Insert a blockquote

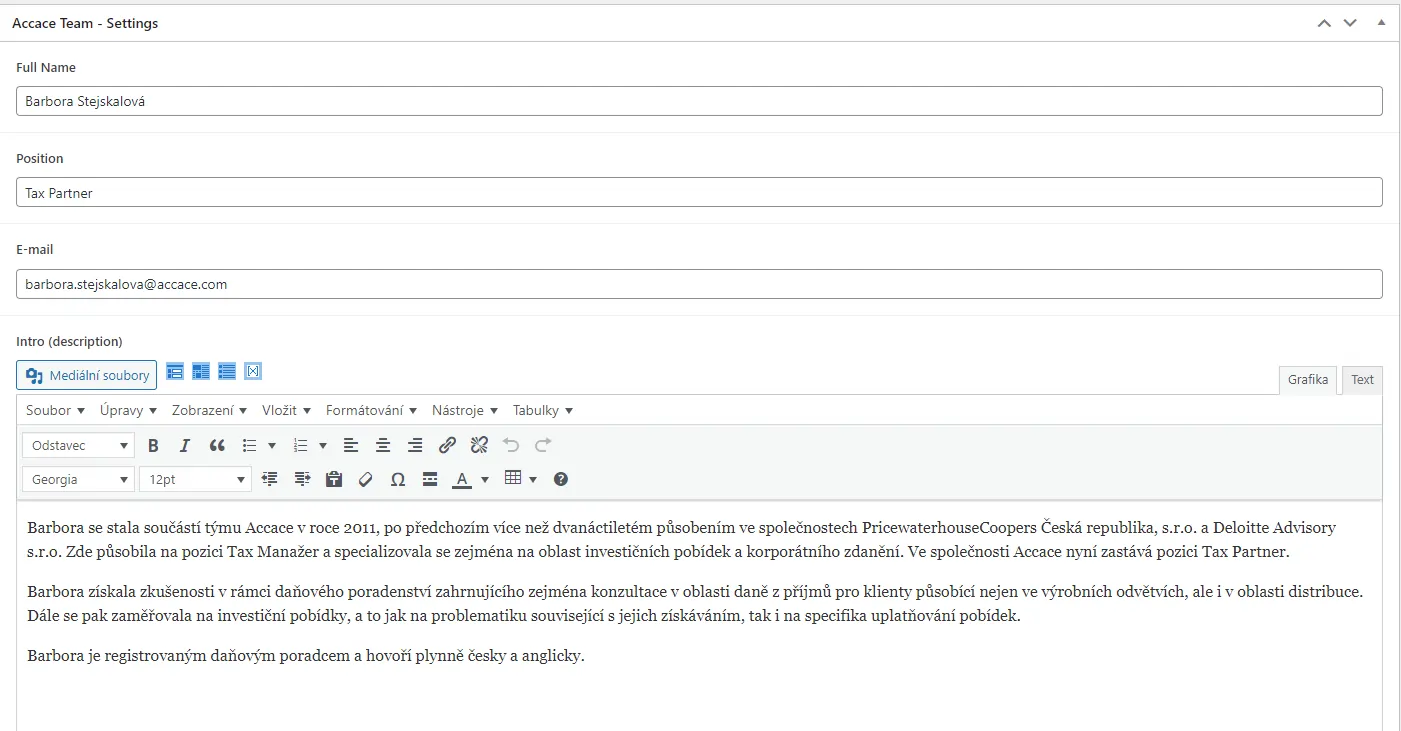click(217, 446)
